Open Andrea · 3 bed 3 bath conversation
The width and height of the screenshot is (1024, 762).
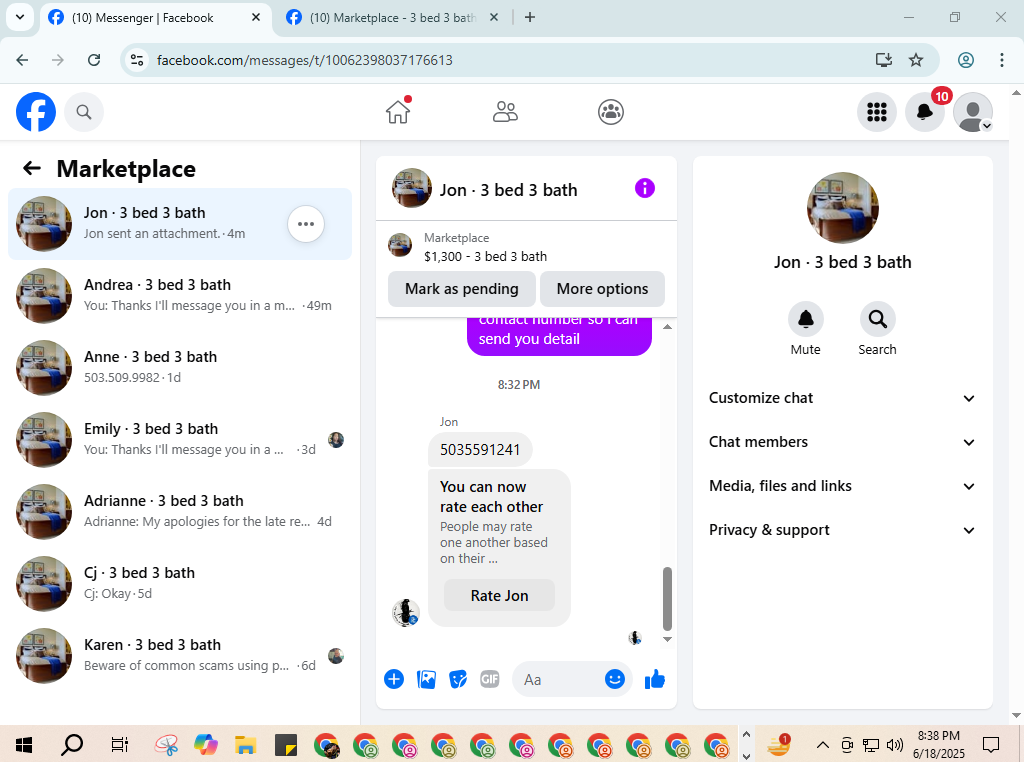point(180,296)
